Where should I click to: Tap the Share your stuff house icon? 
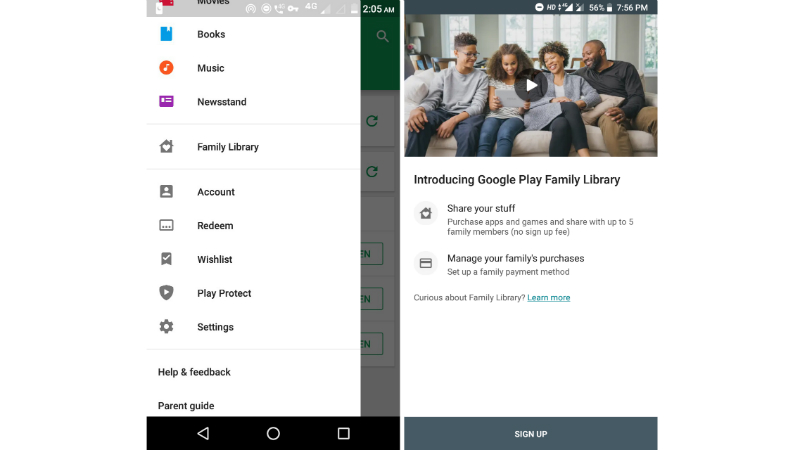click(x=426, y=213)
